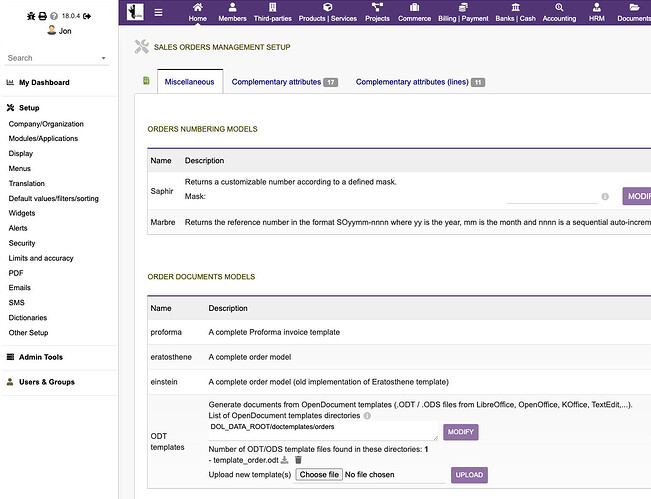Open Alerts setup link
Viewport: 651px width, 499px height.
[18, 228]
